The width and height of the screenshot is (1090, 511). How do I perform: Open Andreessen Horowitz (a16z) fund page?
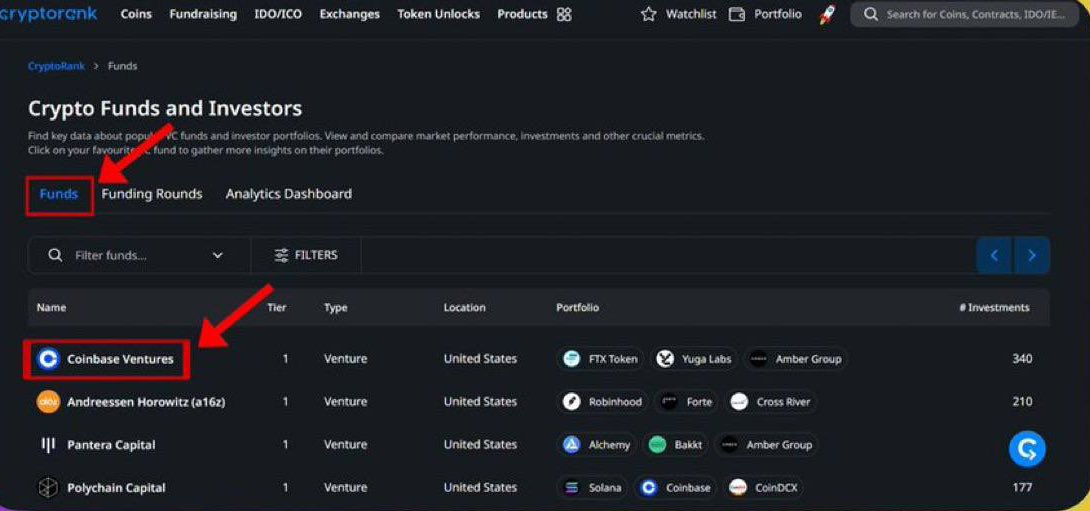[146, 402]
